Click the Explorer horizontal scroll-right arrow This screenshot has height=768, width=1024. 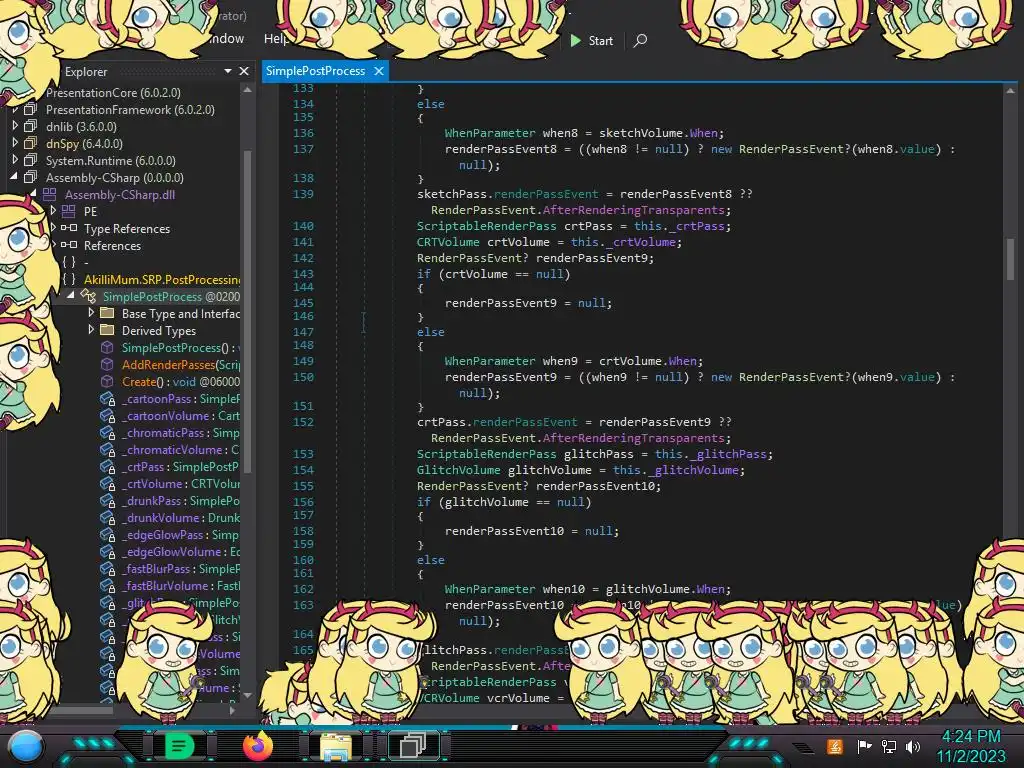[x=232, y=710]
